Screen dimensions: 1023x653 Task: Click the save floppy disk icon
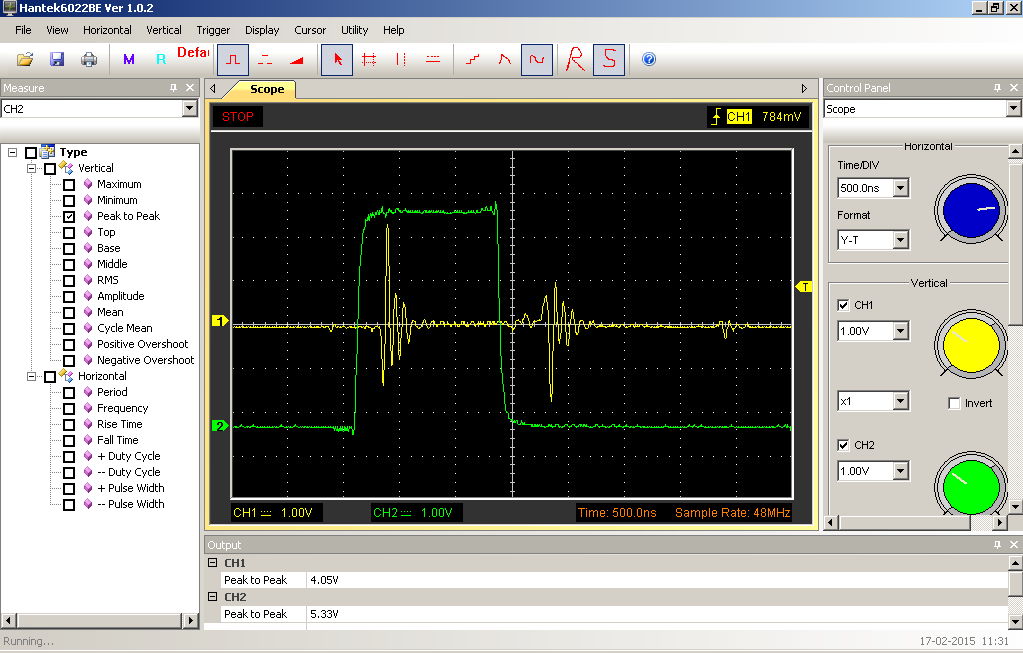[x=57, y=59]
